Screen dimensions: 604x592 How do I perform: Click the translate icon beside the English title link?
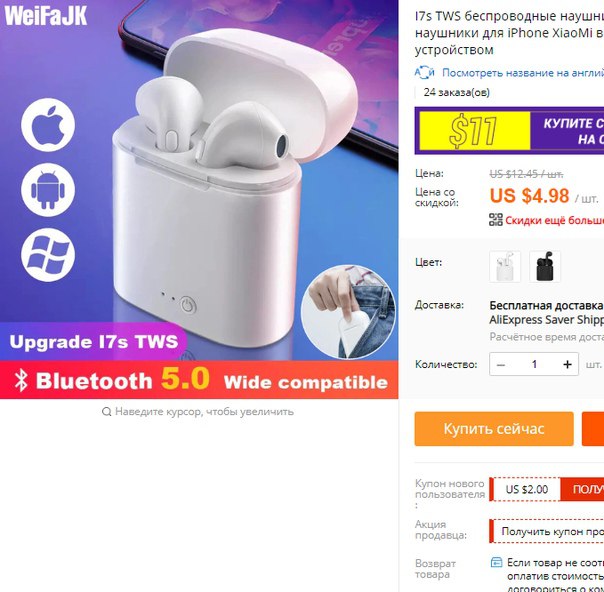click(424, 72)
